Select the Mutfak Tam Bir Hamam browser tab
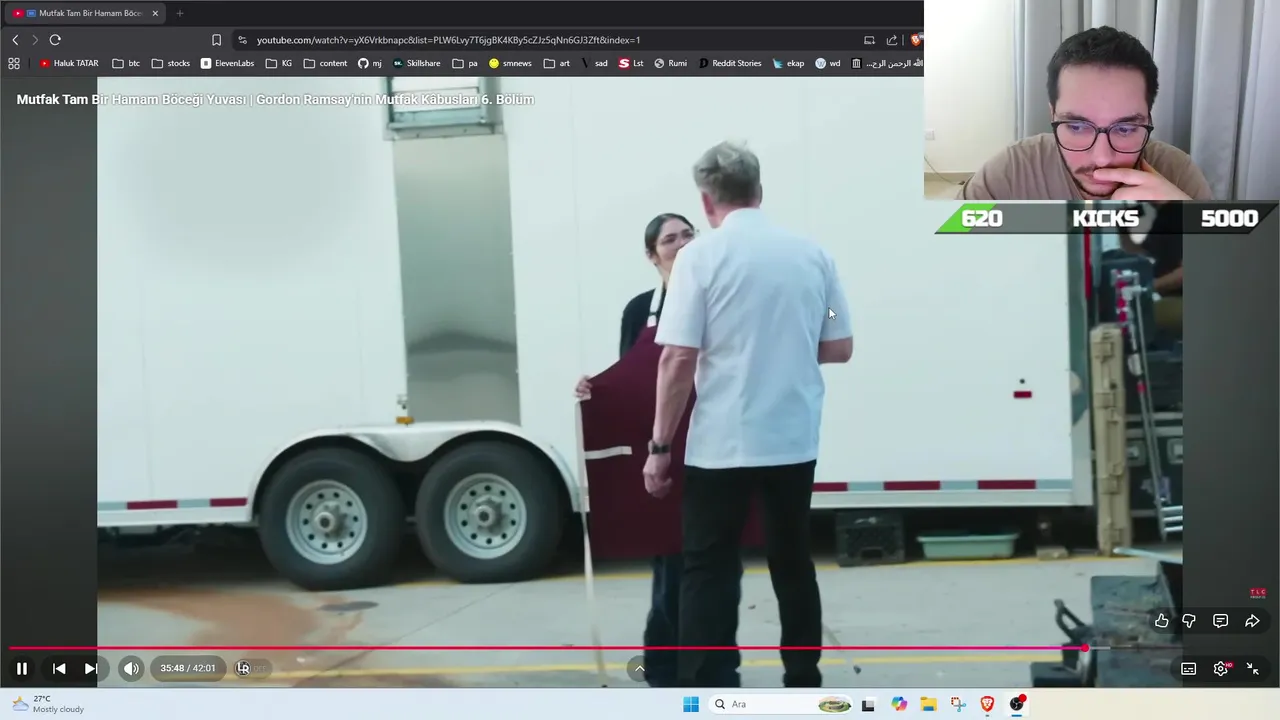 click(84, 13)
